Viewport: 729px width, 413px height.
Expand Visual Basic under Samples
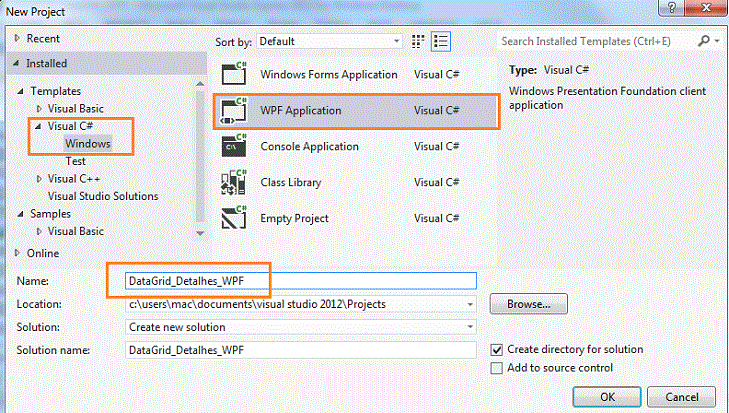click(x=39, y=231)
